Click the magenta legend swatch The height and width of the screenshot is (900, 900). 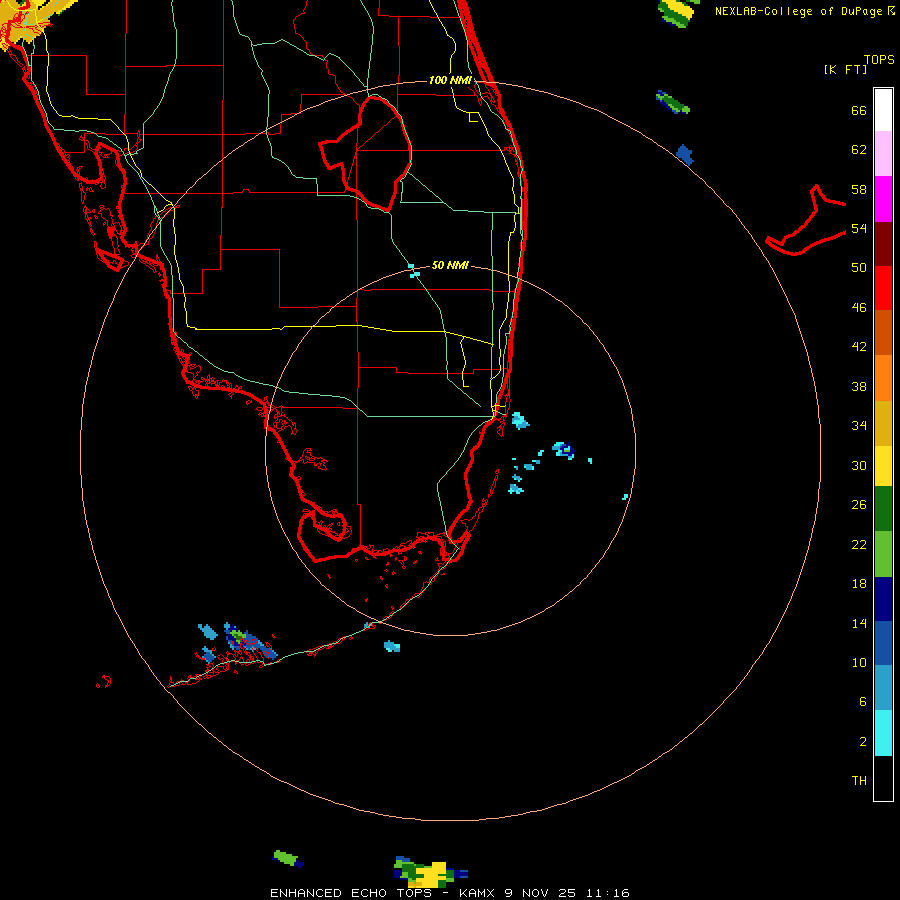click(883, 199)
